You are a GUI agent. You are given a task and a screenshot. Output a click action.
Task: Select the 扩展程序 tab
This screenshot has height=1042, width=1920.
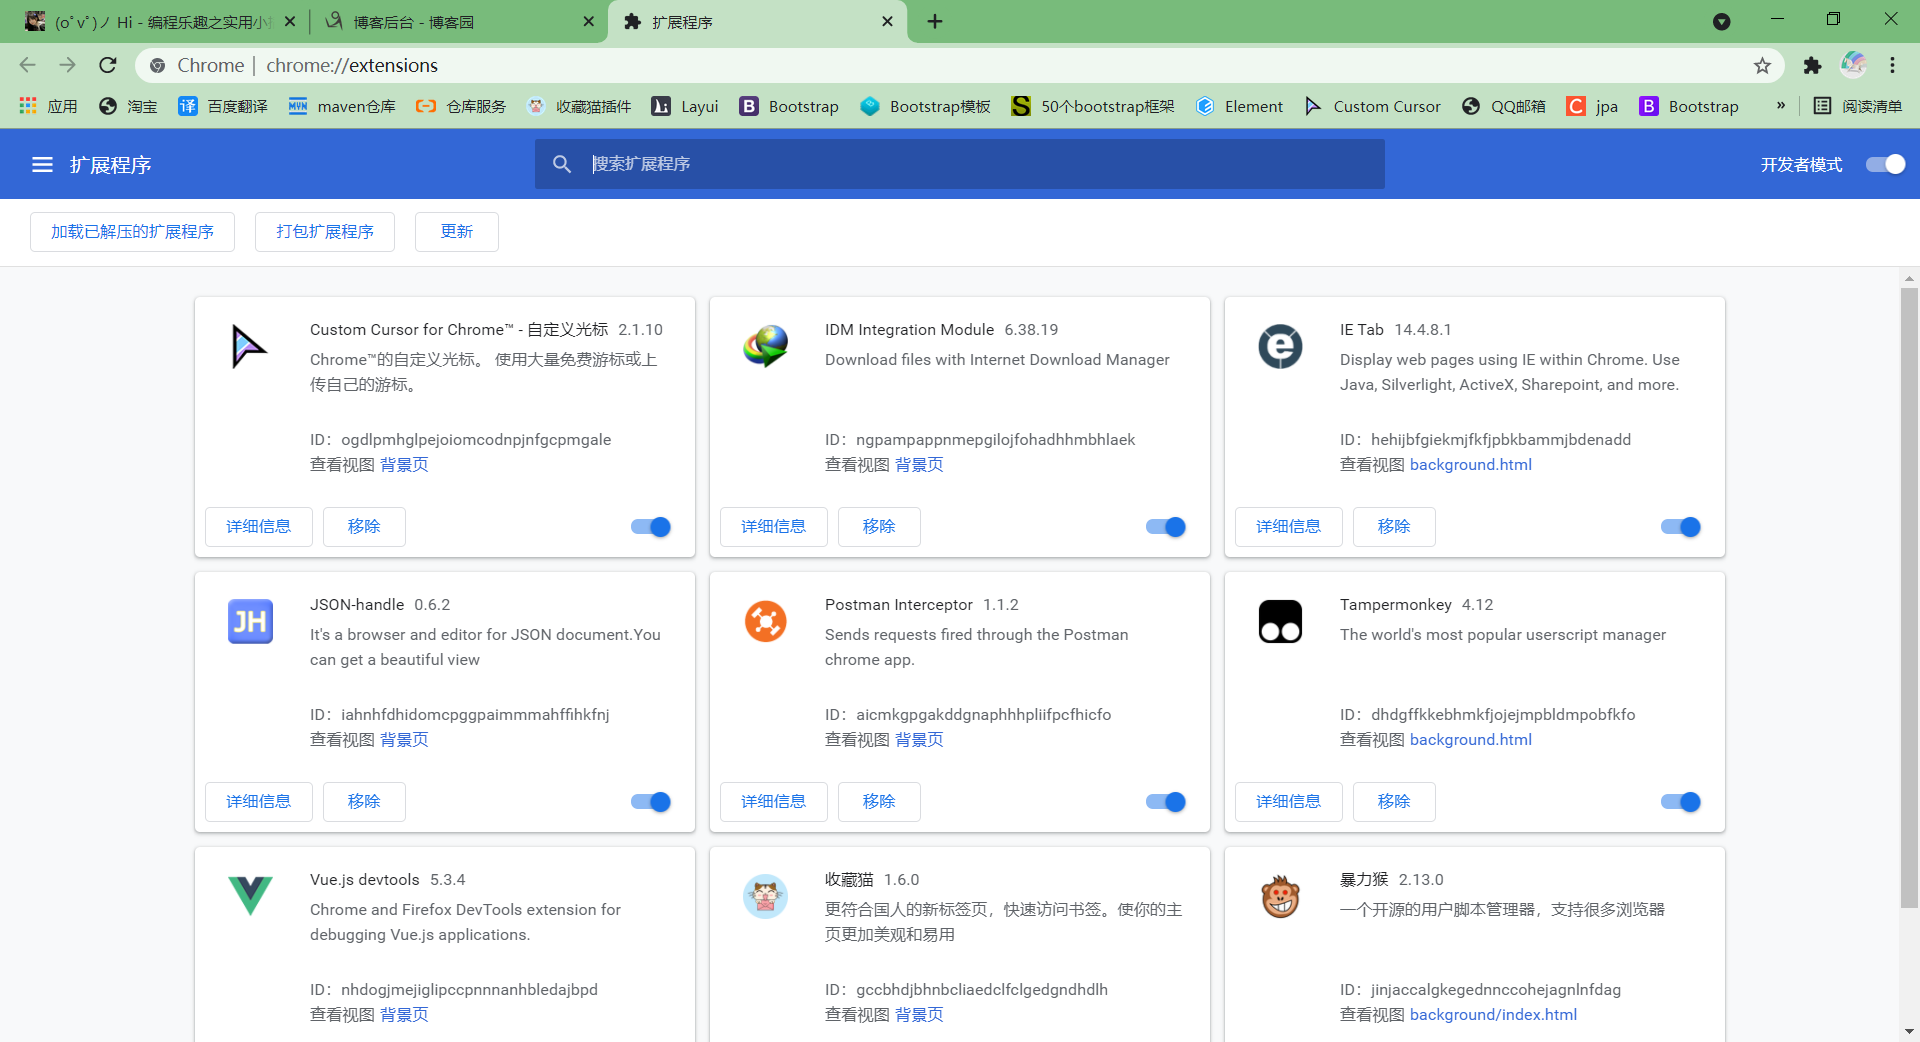[757, 22]
